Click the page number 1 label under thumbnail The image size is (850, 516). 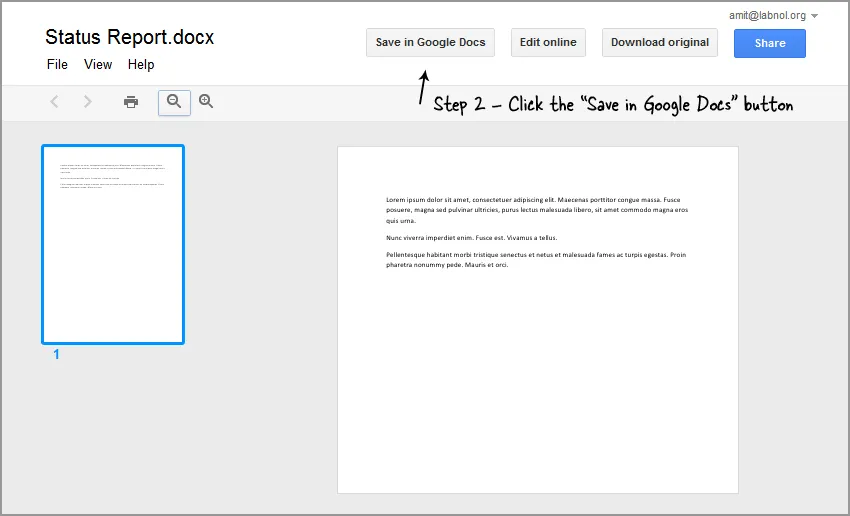click(56, 354)
